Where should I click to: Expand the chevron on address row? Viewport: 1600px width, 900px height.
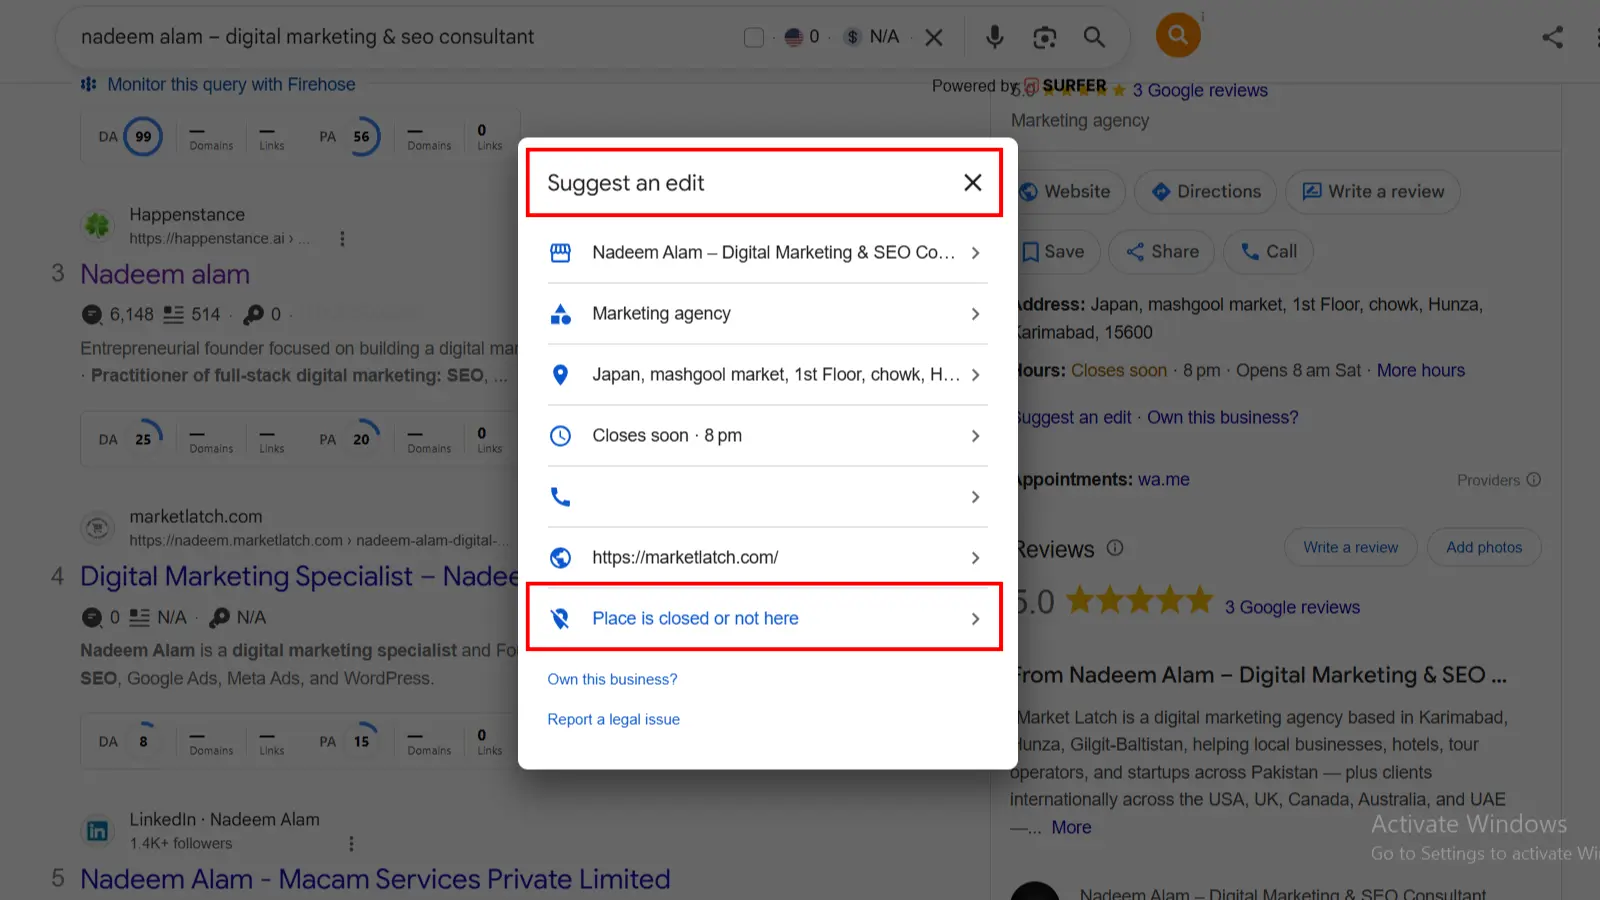point(975,375)
